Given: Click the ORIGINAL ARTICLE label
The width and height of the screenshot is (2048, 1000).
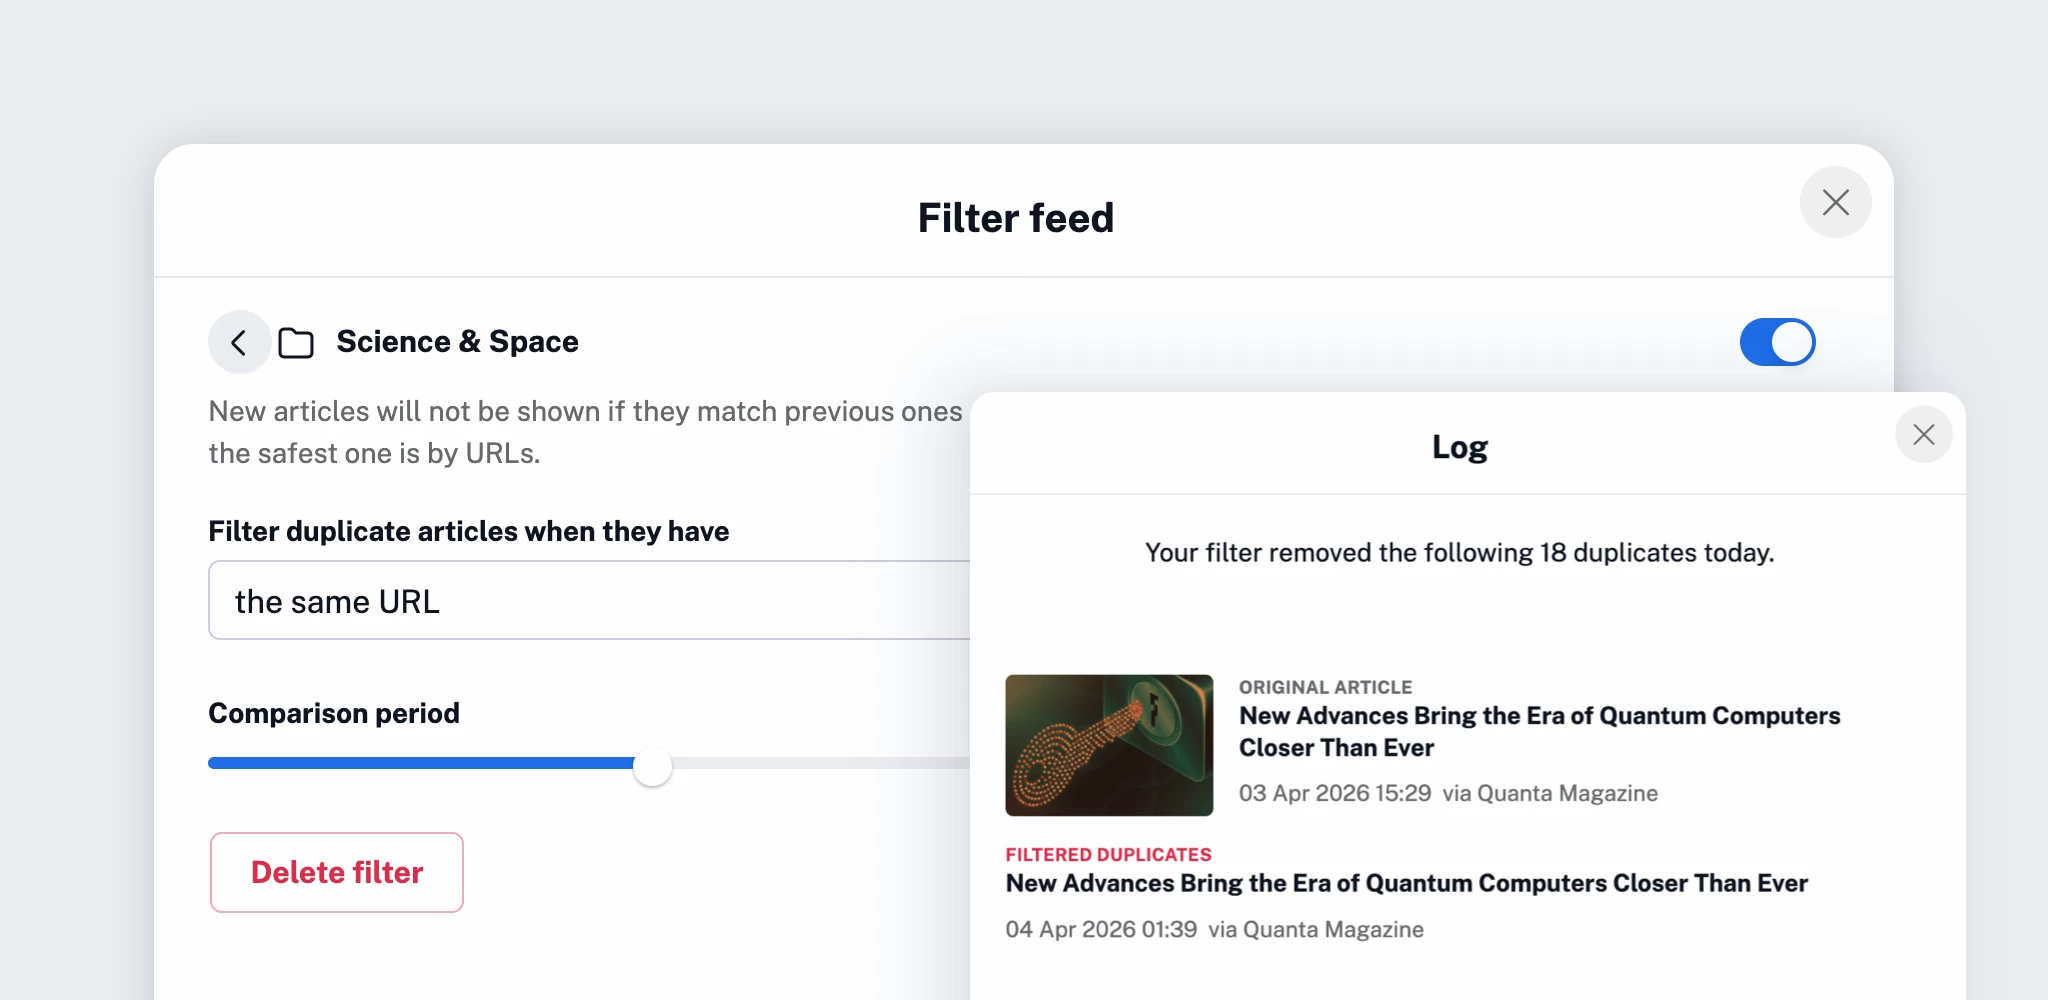Looking at the screenshot, I should click(1325, 687).
